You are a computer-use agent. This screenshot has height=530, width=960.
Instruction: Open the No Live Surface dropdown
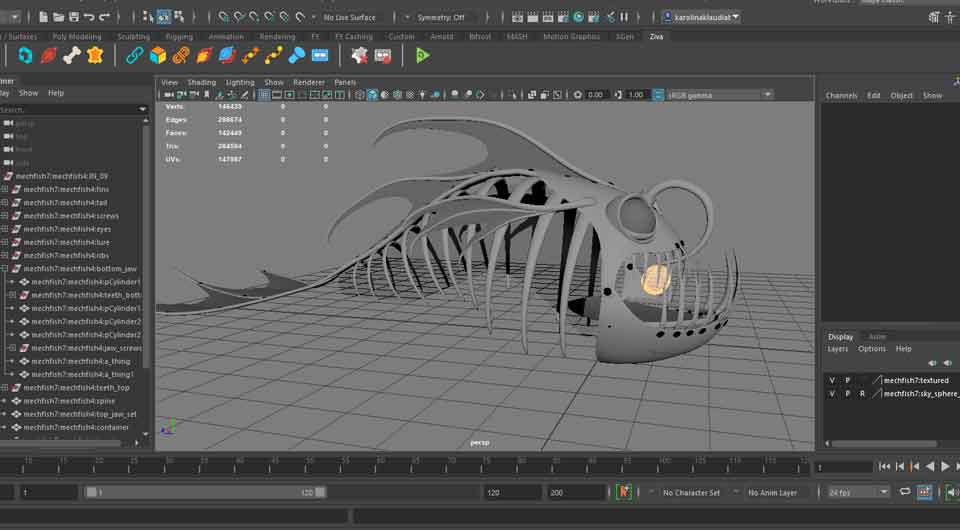tap(350, 17)
